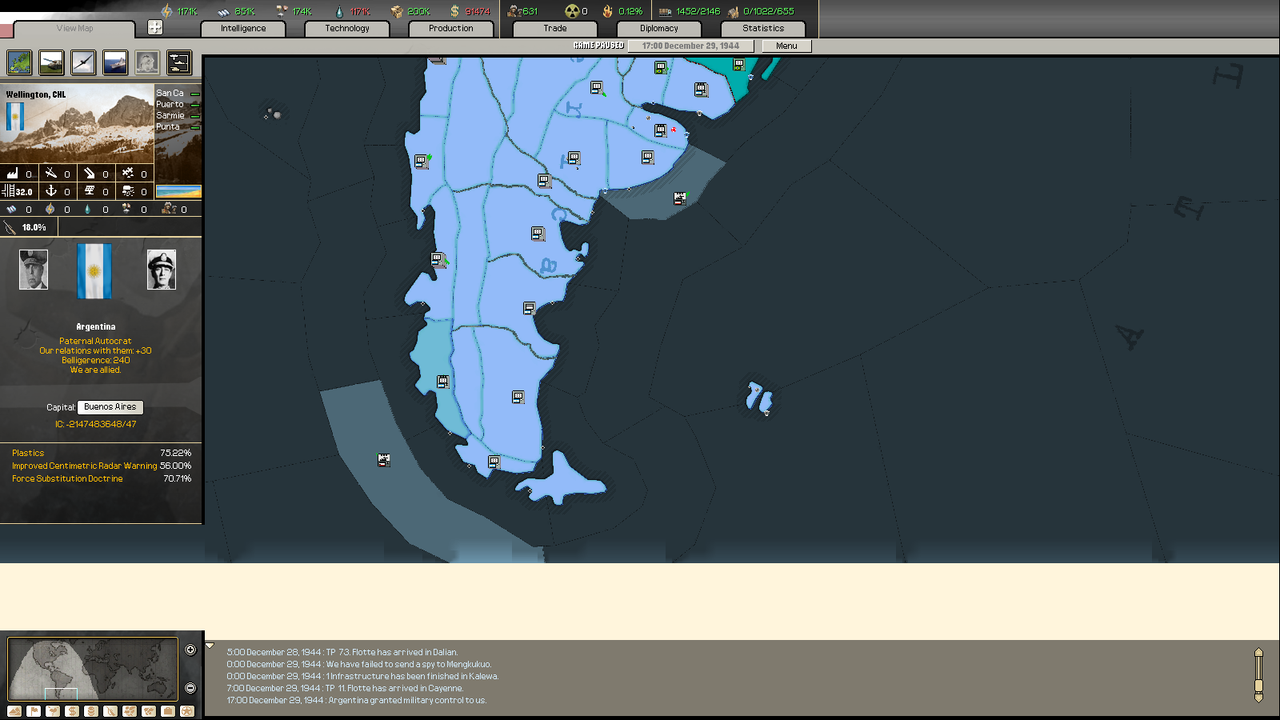The height and width of the screenshot is (720, 1280).
Task: Select the revolt risk map mode icon
Action: coord(110,711)
